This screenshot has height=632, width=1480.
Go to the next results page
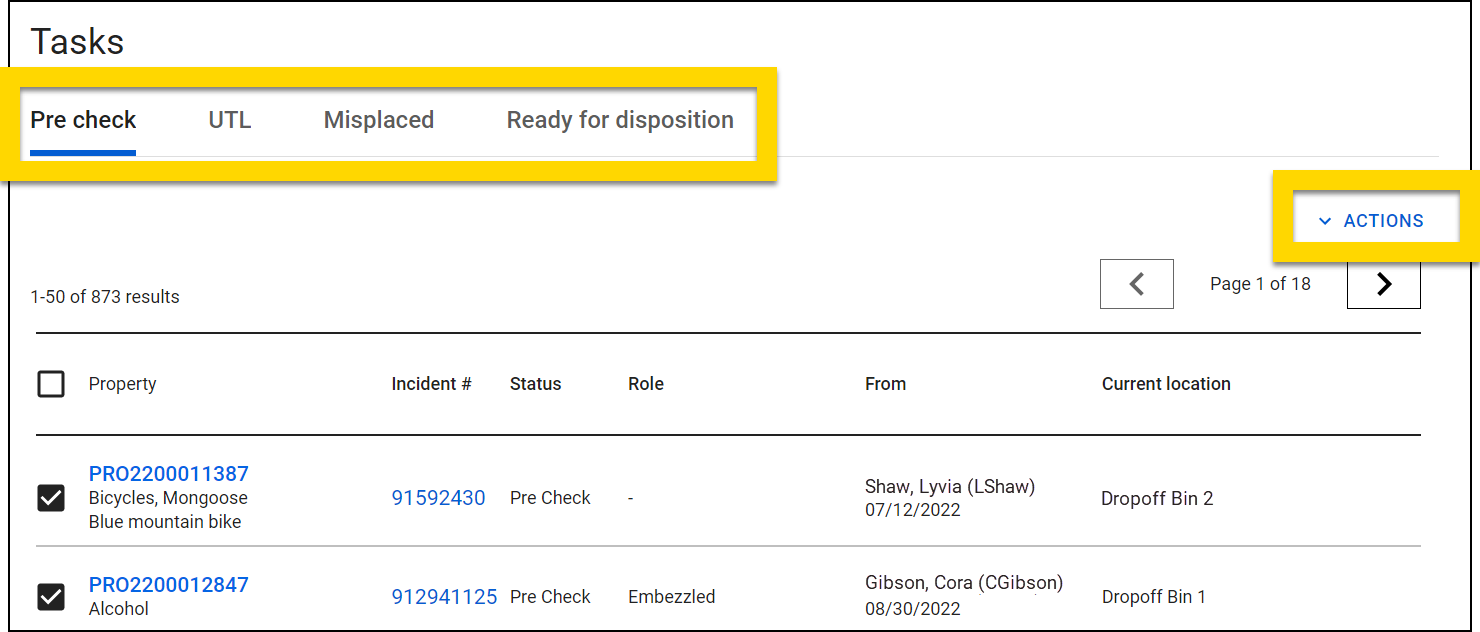tap(1383, 284)
